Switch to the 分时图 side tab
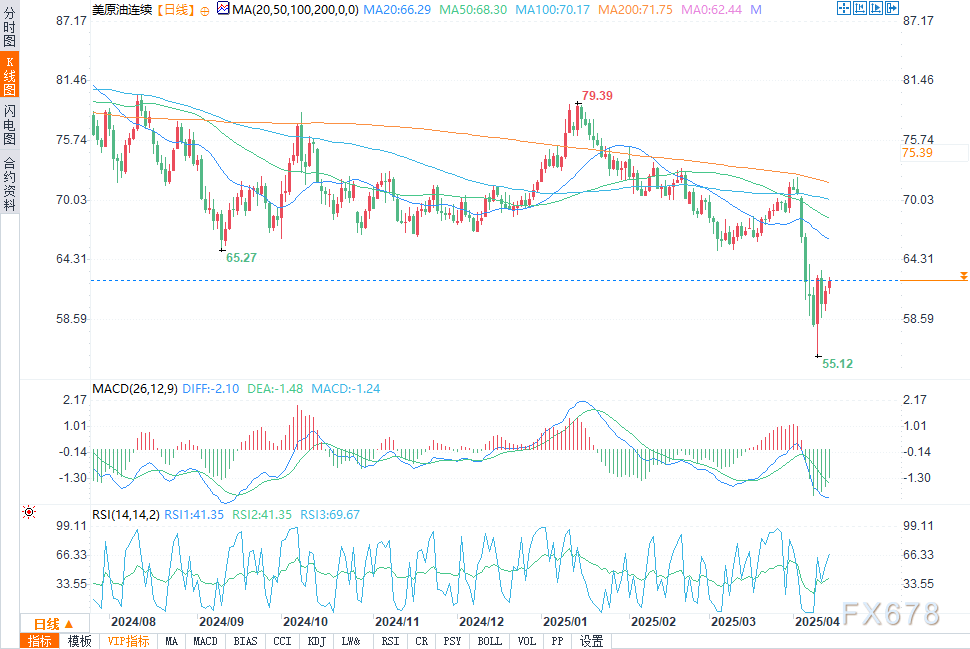The image size is (970, 649). click(9, 34)
